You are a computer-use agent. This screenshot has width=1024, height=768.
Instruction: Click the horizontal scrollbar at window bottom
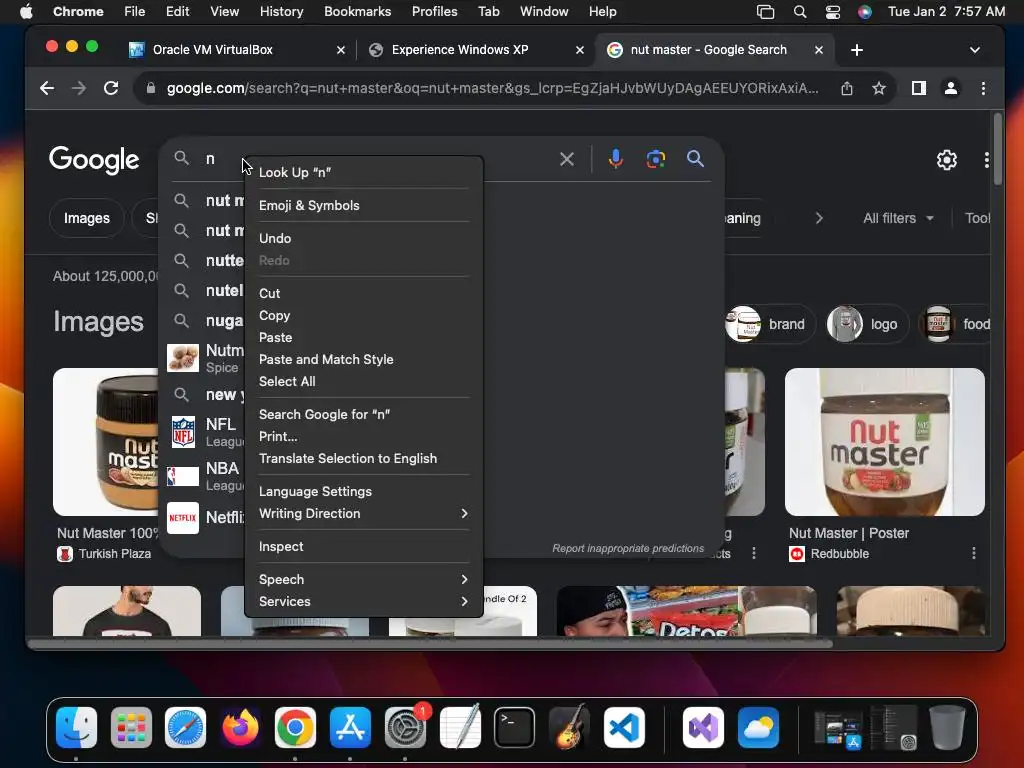pyautogui.click(x=430, y=644)
